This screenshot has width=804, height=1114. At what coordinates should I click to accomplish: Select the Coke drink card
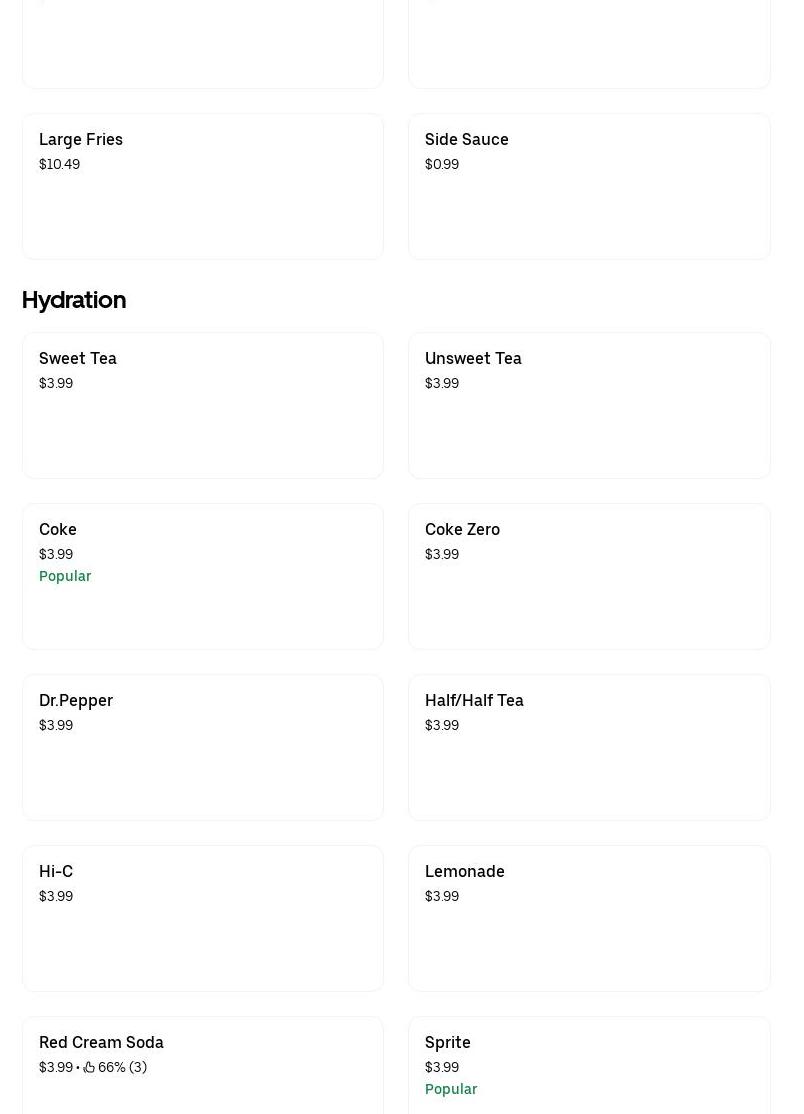point(203,577)
